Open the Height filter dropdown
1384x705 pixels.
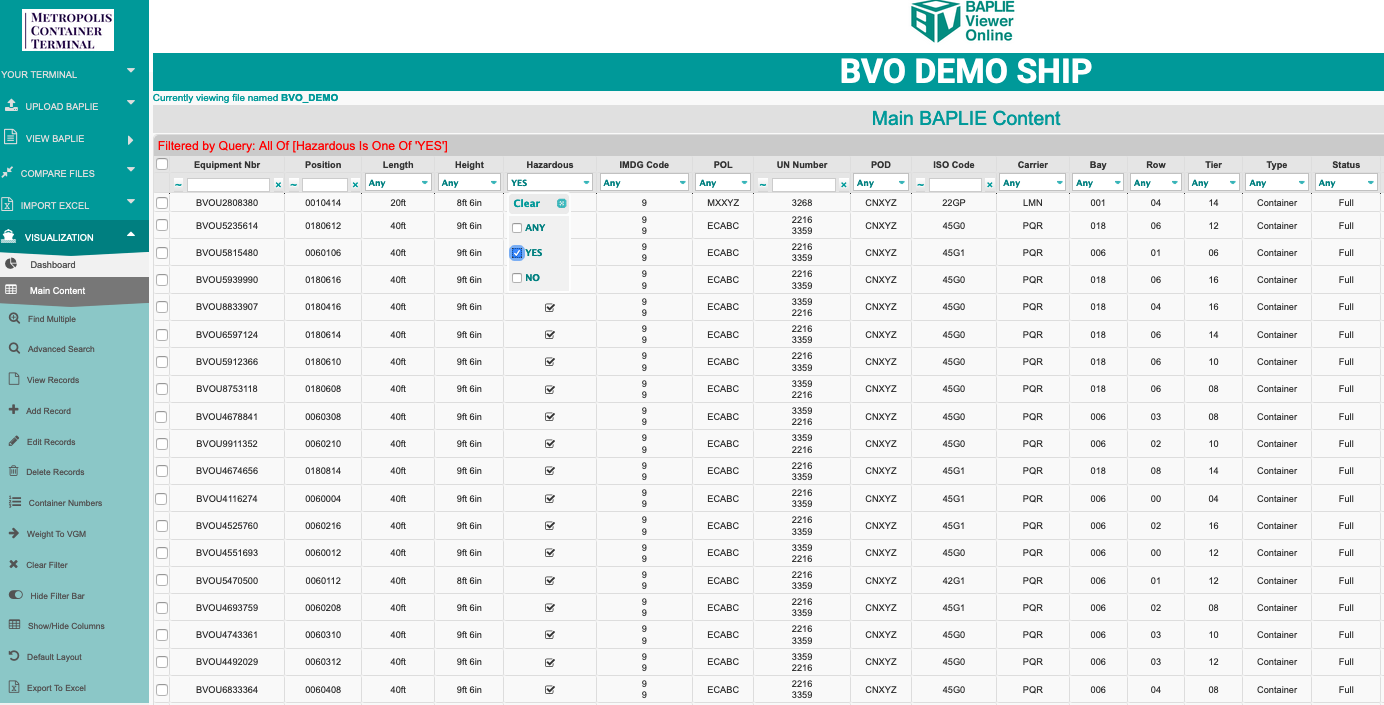point(469,183)
